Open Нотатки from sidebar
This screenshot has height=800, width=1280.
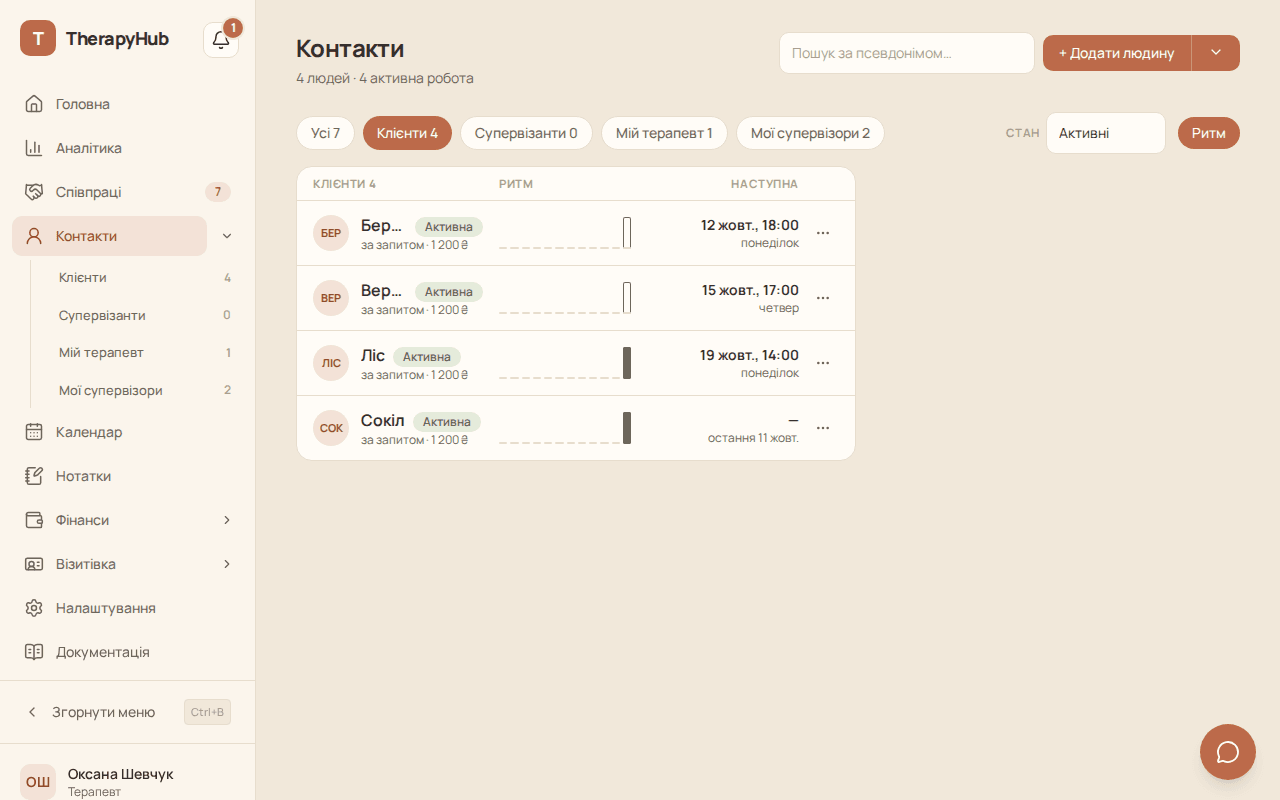128,476
